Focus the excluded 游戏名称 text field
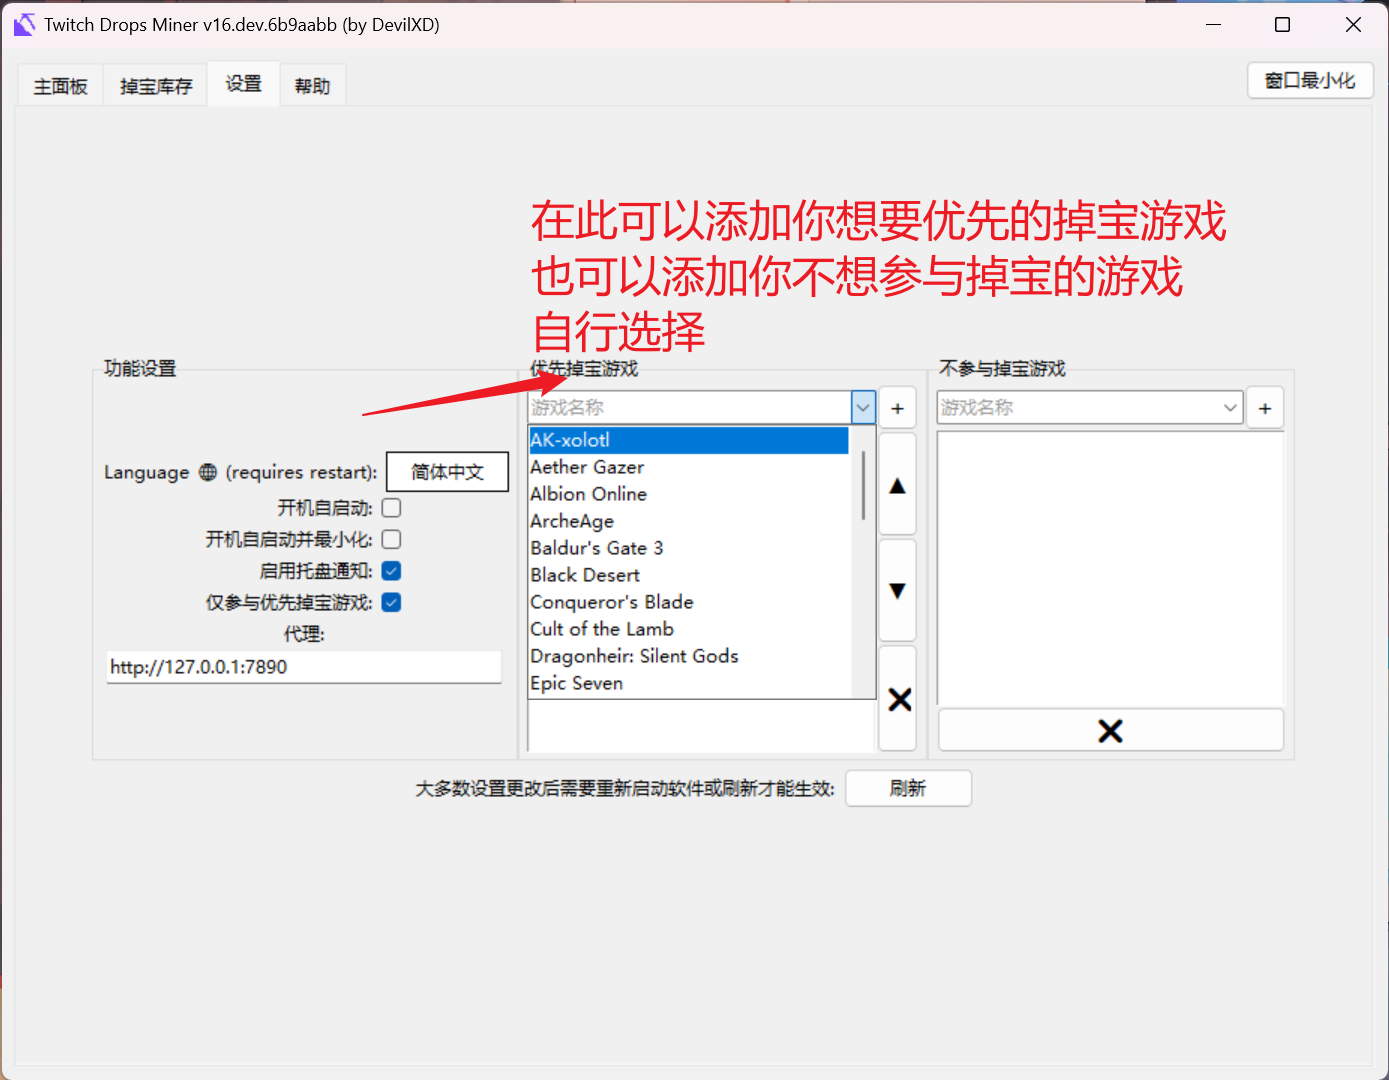 [1078, 408]
